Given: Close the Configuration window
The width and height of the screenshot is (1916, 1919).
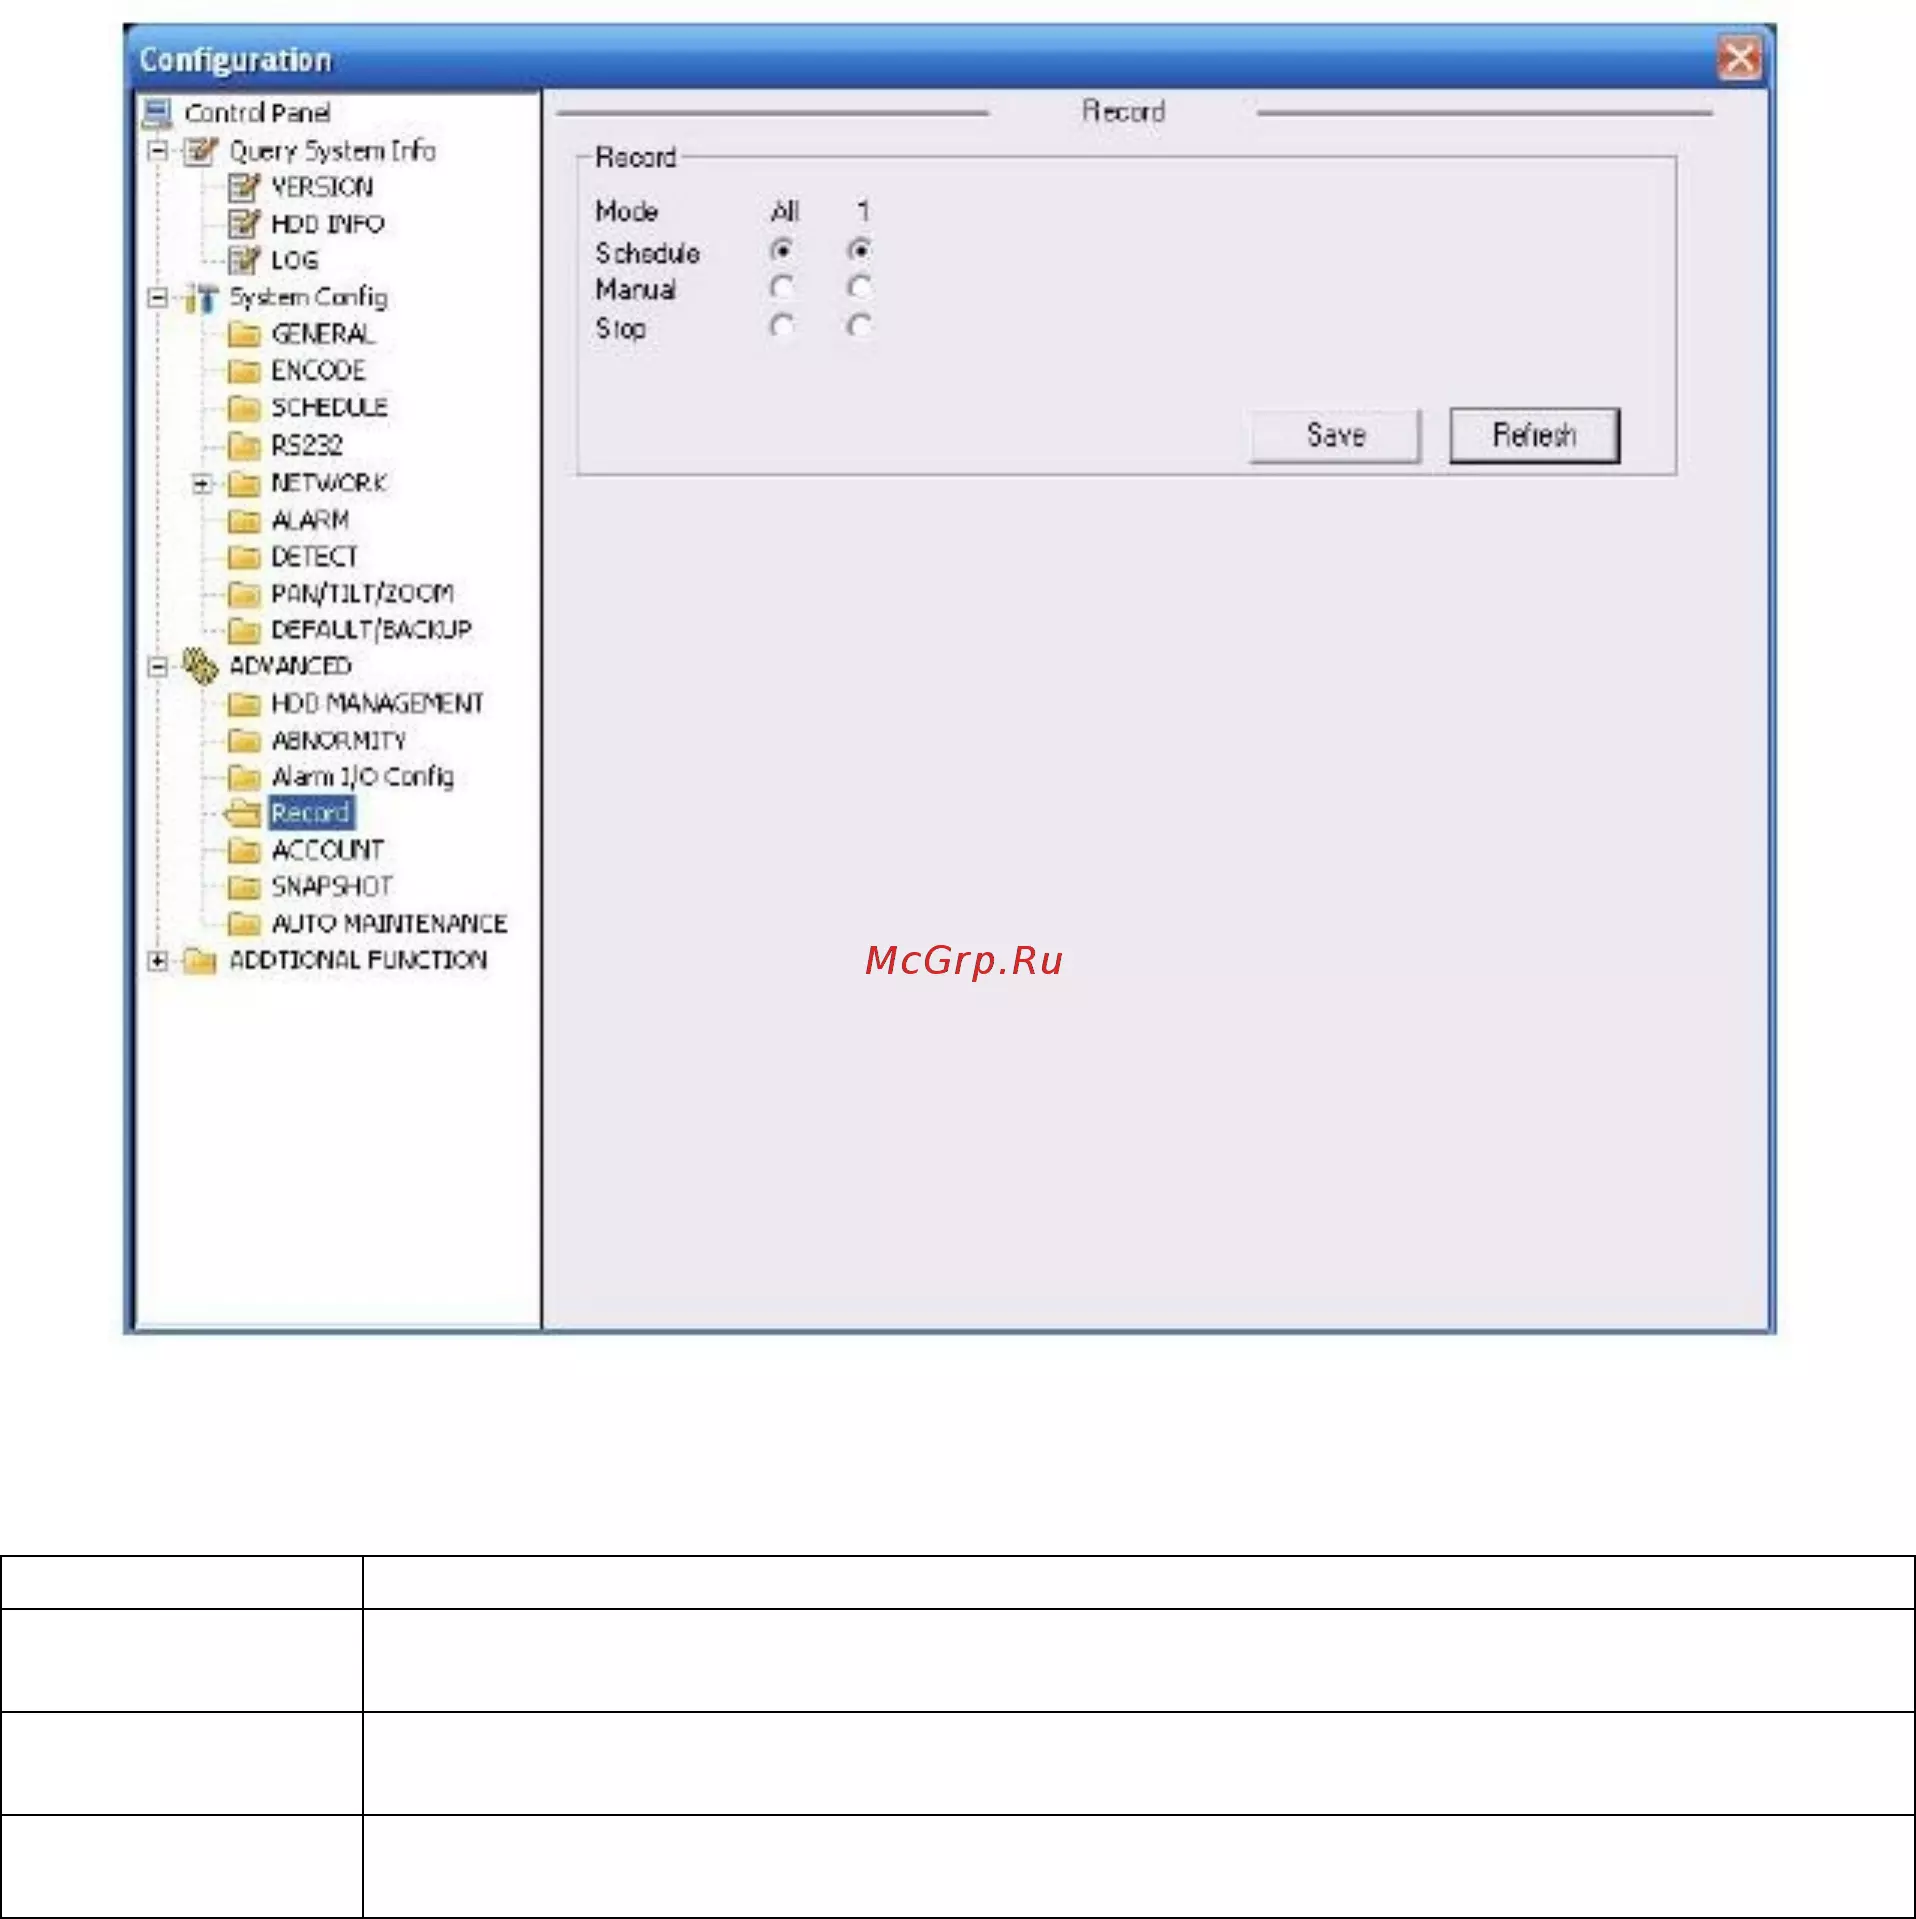Looking at the screenshot, I should pyautogui.click(x=1739, y=58).
